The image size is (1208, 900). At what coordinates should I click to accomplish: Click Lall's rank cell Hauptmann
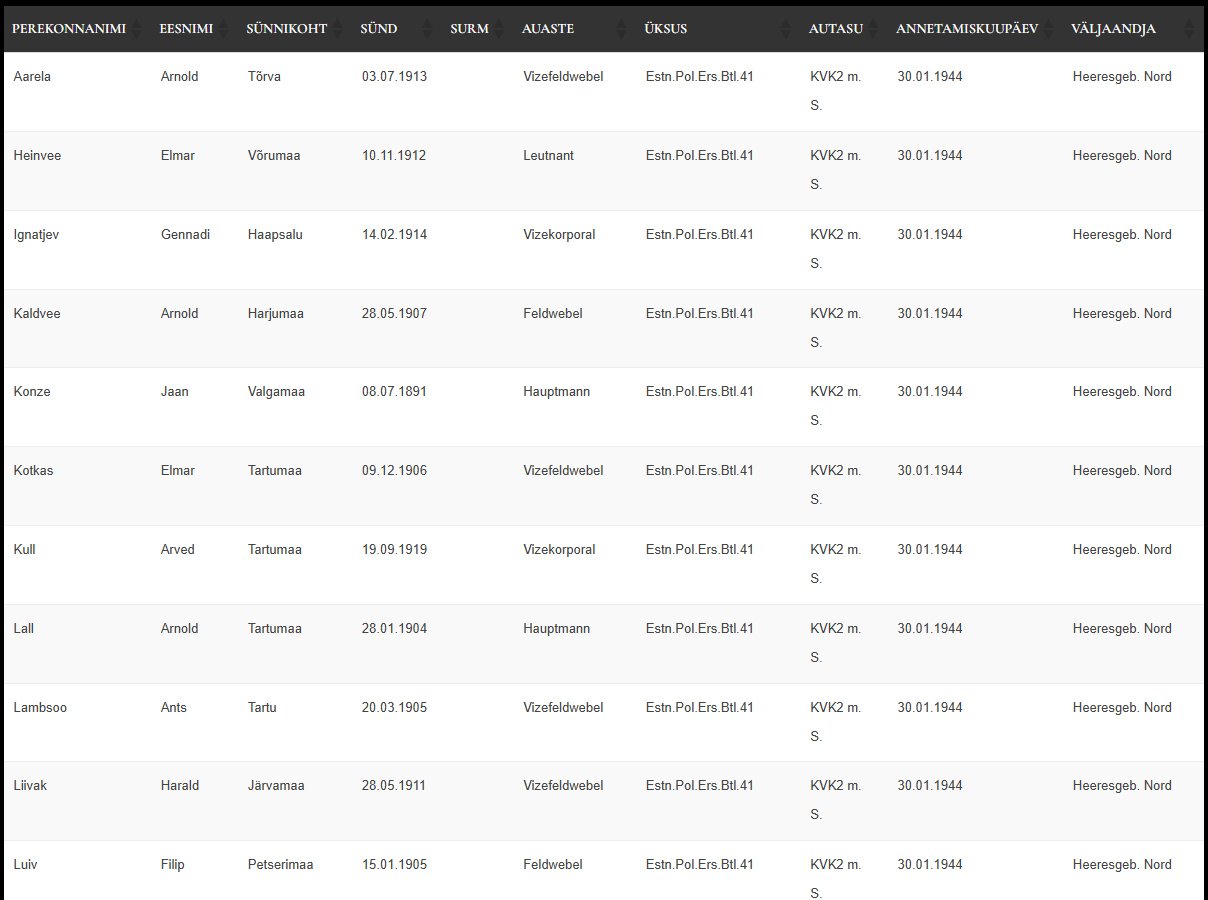tap(556, 629)
